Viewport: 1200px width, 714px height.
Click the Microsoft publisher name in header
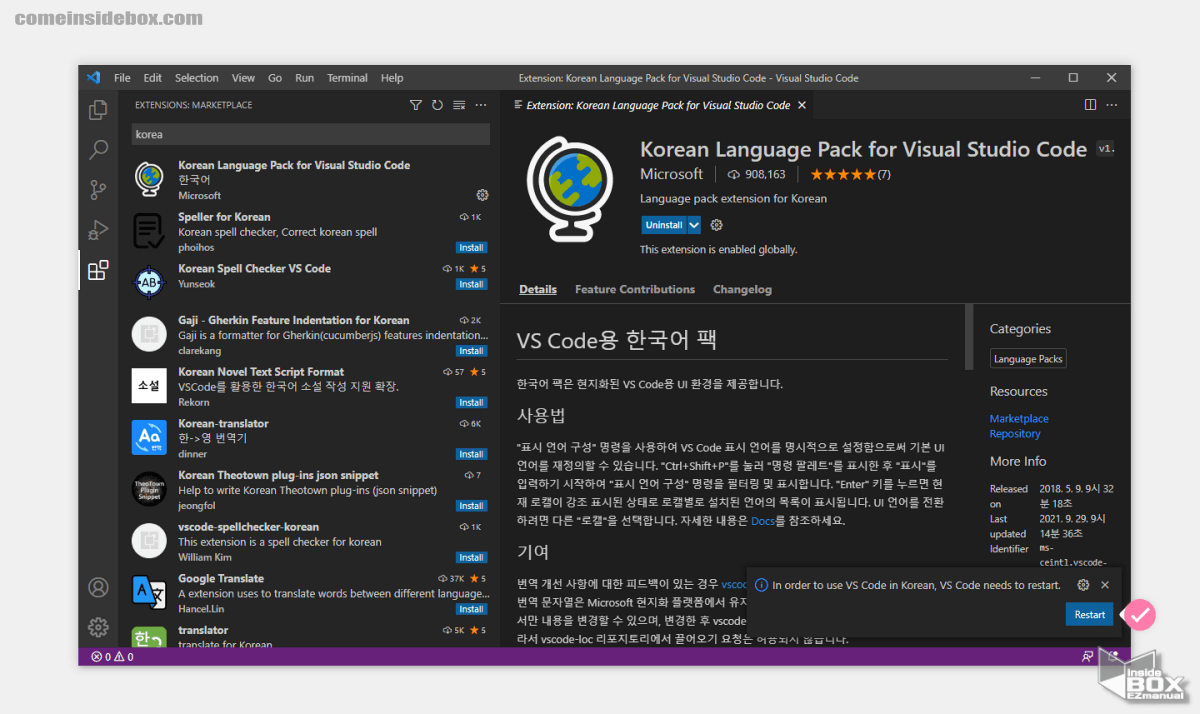click(x=672, y=174)
